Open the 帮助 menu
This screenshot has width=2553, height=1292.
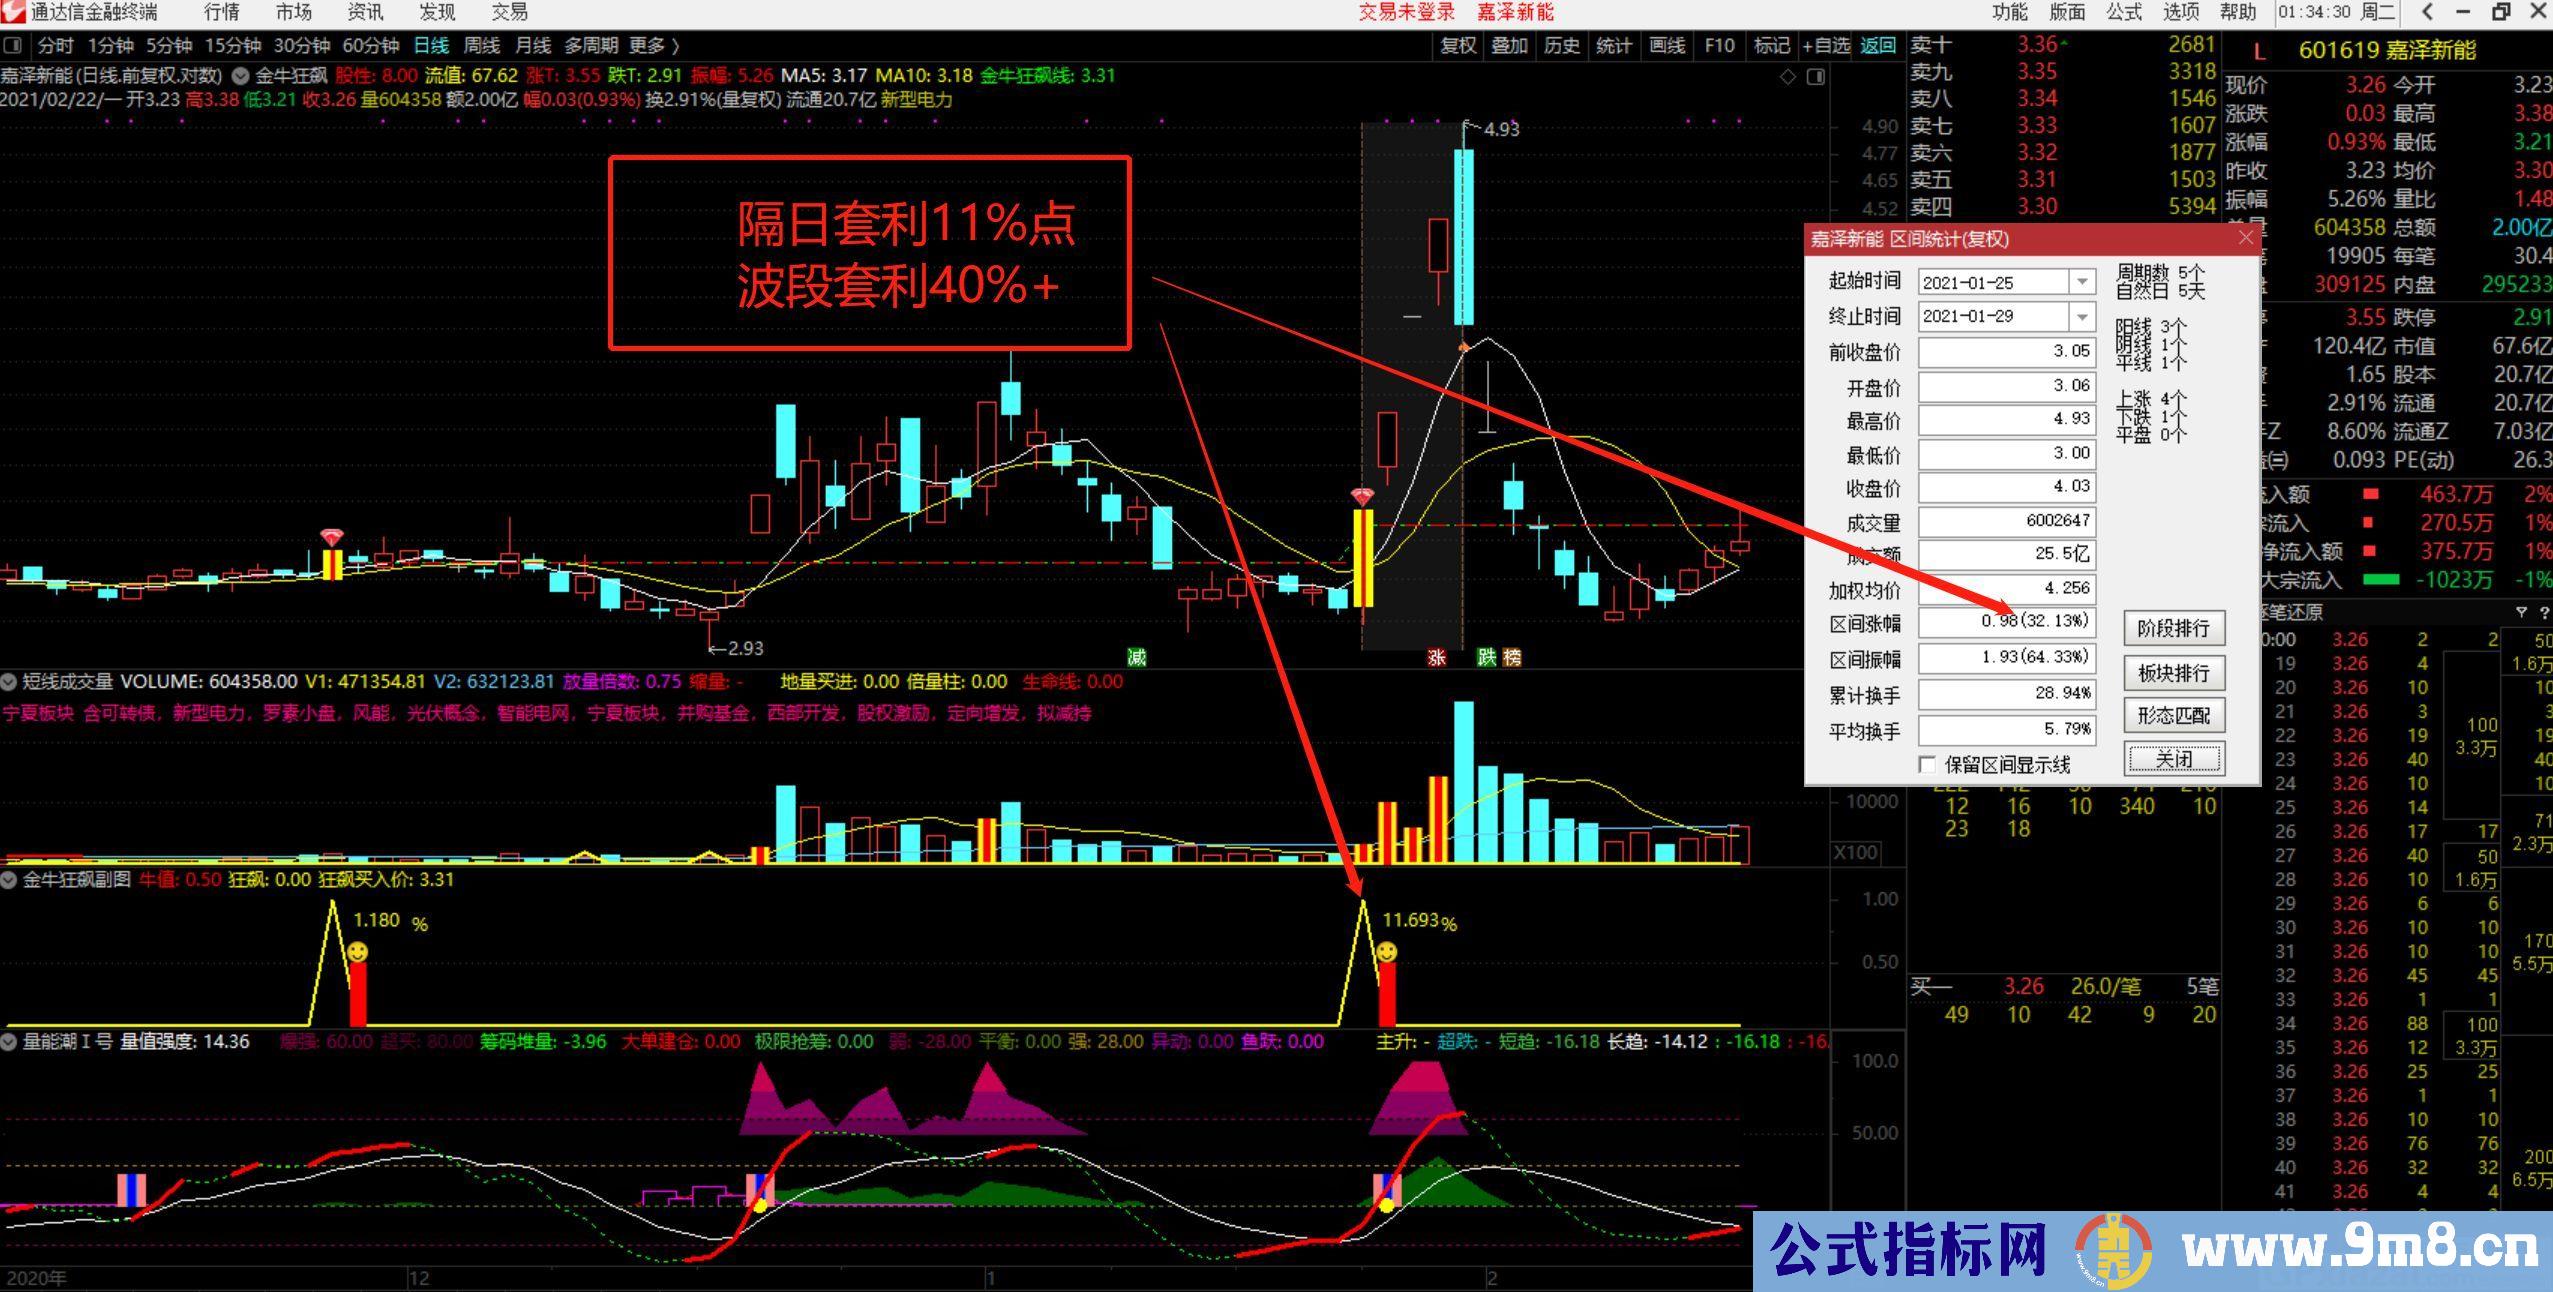coord(2238,12)
